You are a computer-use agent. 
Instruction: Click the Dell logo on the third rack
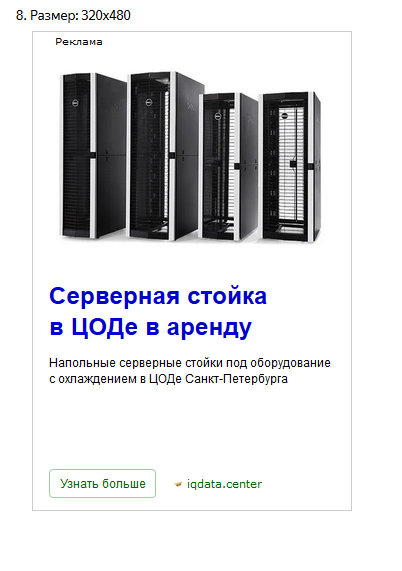coord(218,117)
